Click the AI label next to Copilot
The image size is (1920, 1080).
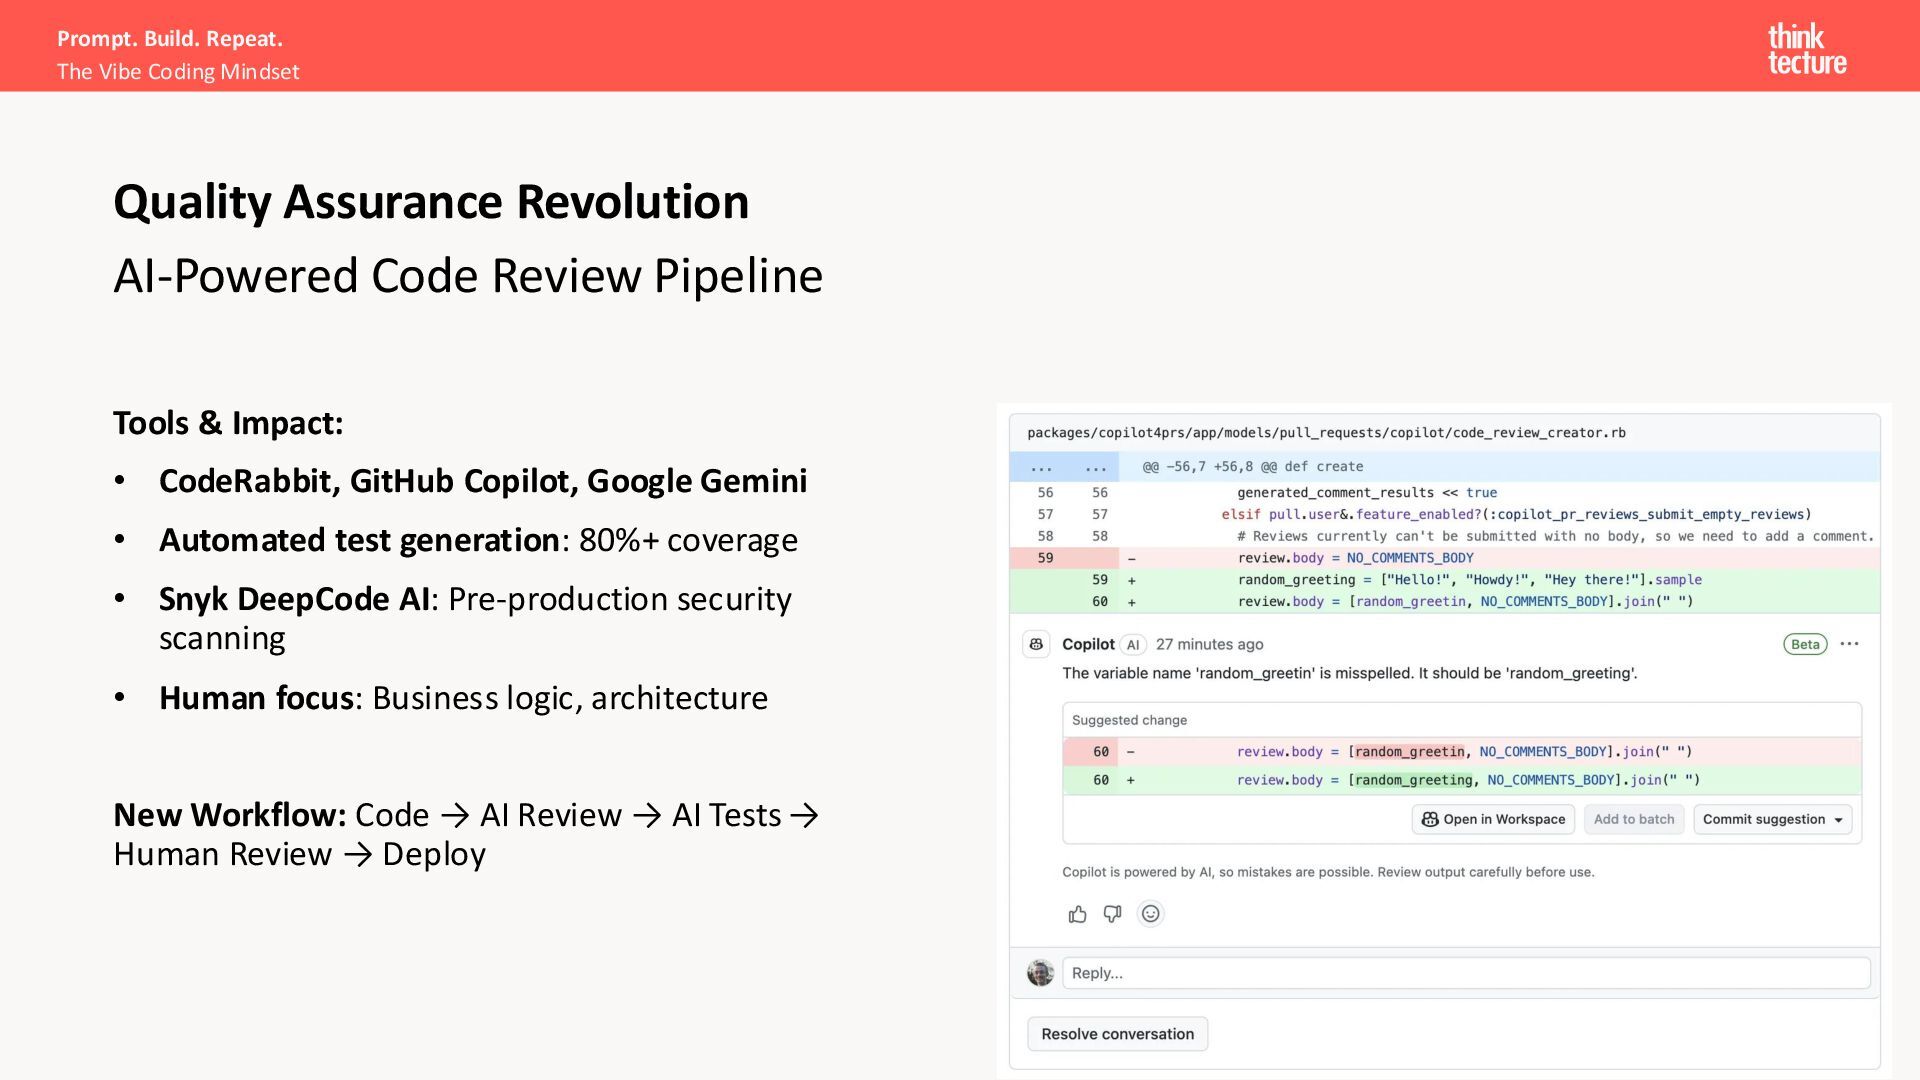click(x=1132, y=644)
